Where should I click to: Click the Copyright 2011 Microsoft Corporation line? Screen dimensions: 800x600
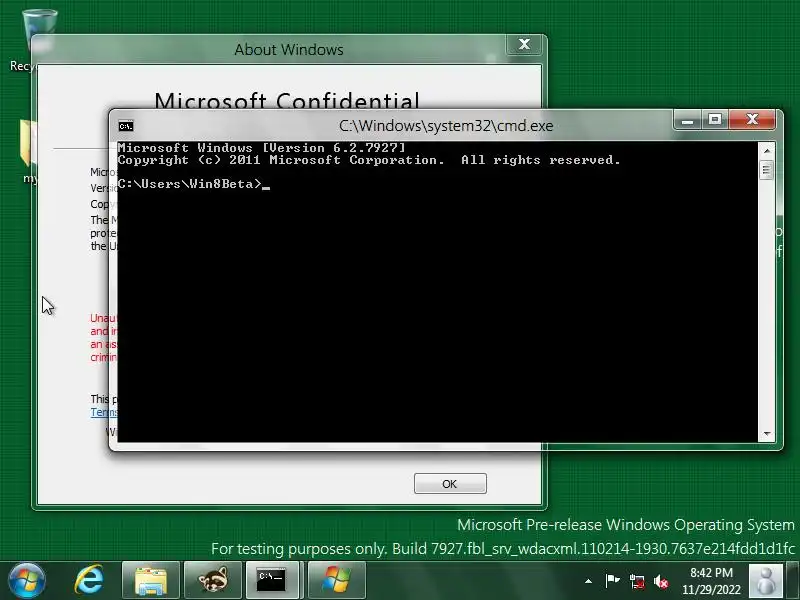pos(369,160)
